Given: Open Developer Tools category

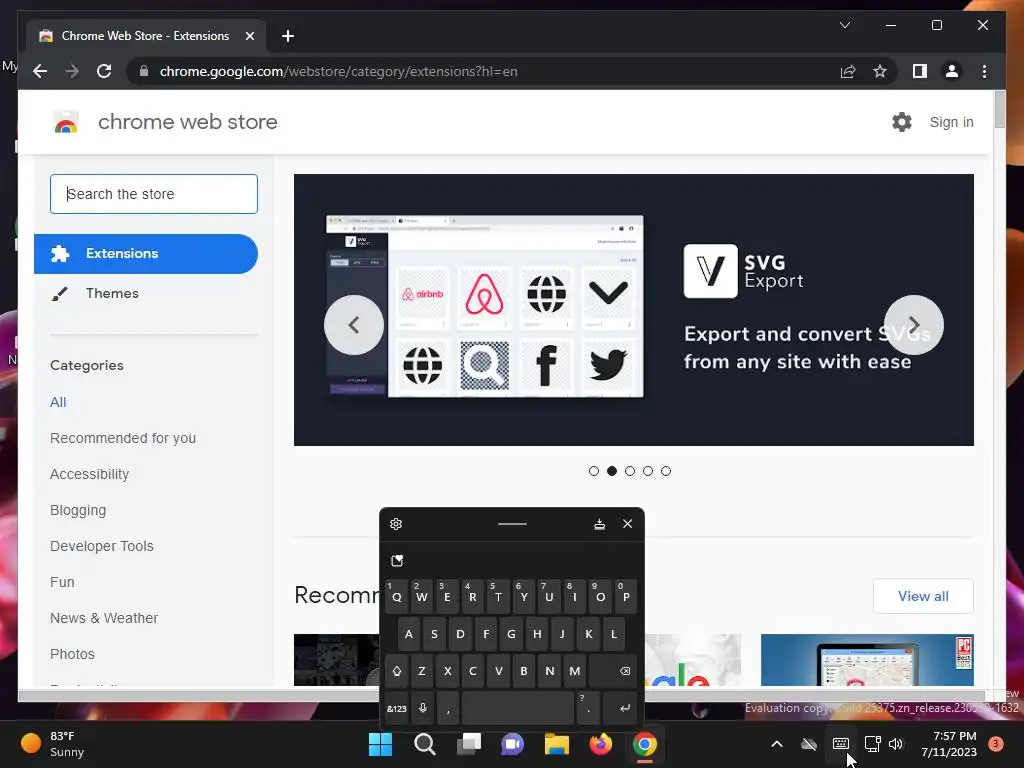Looking at the screenshot, I should click(x=102, y=546).
